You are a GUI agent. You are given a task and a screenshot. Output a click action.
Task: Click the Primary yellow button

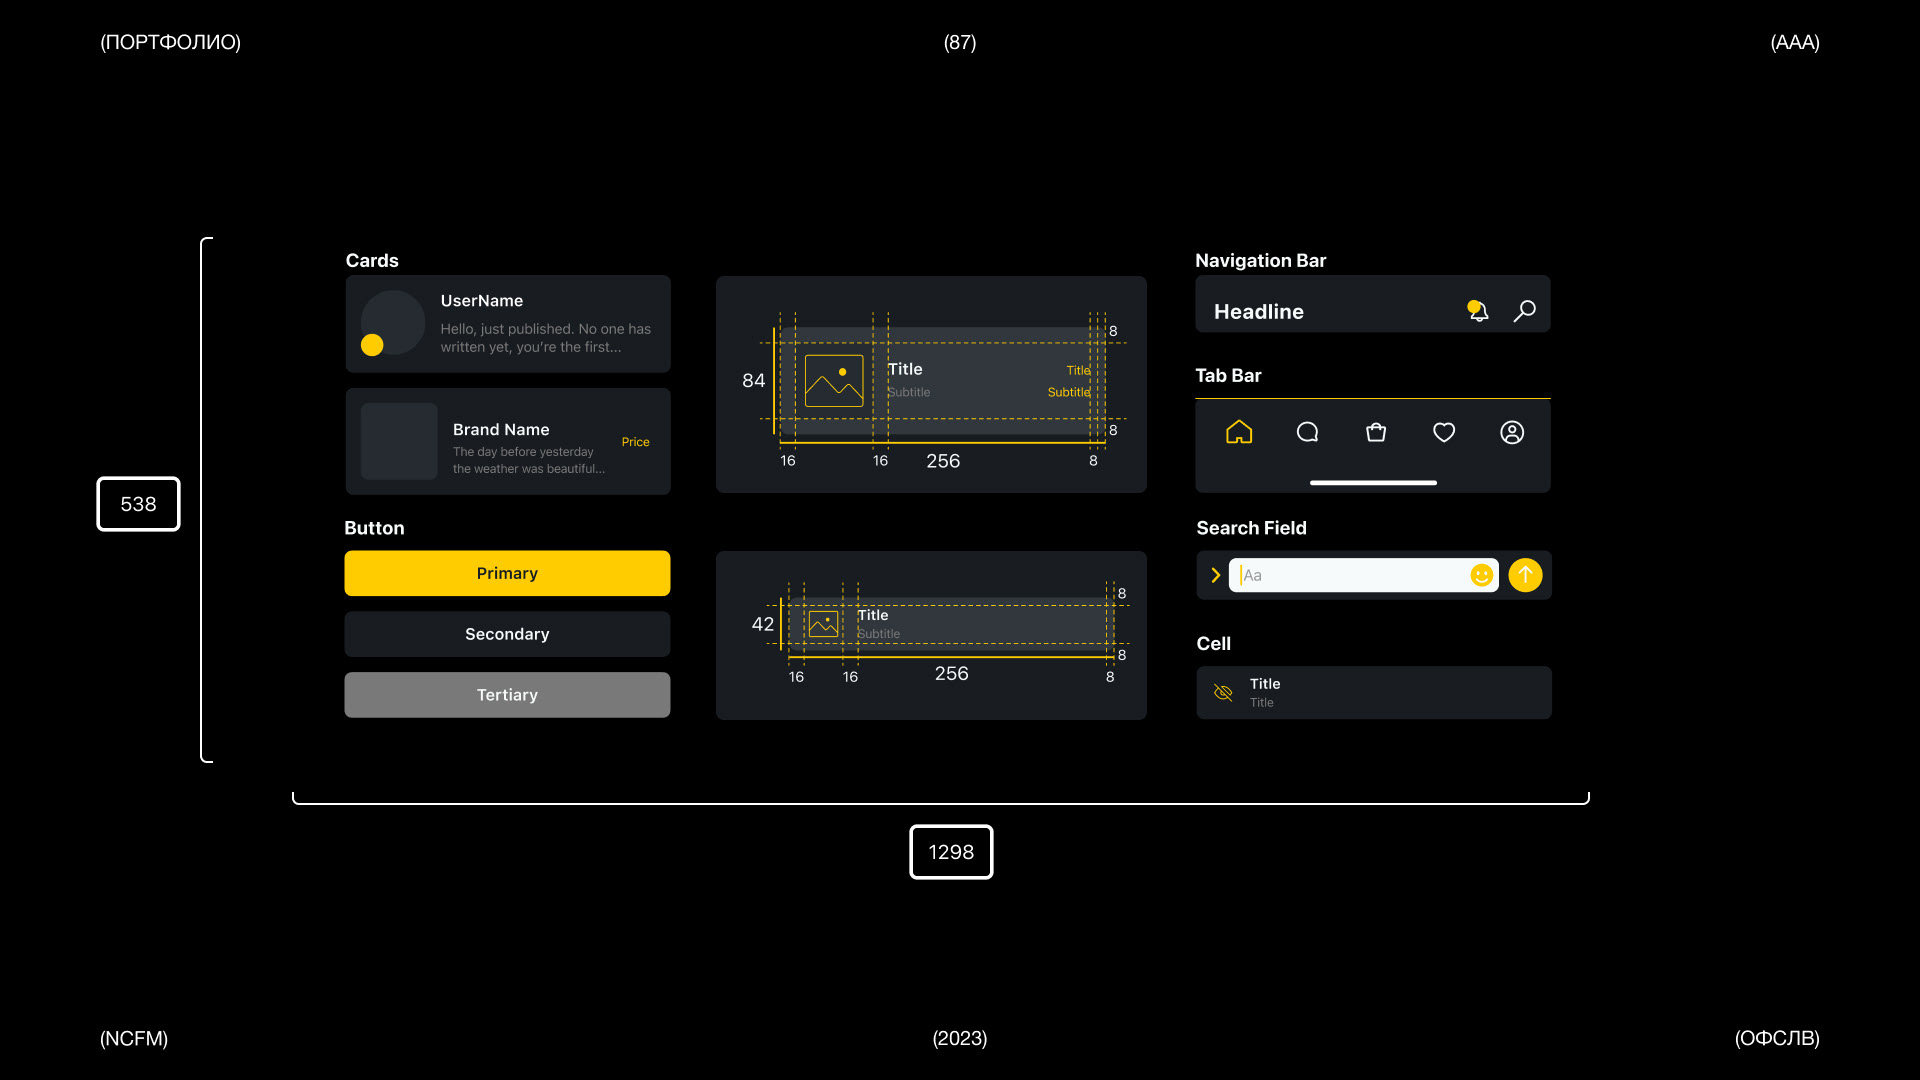(507, 573)
